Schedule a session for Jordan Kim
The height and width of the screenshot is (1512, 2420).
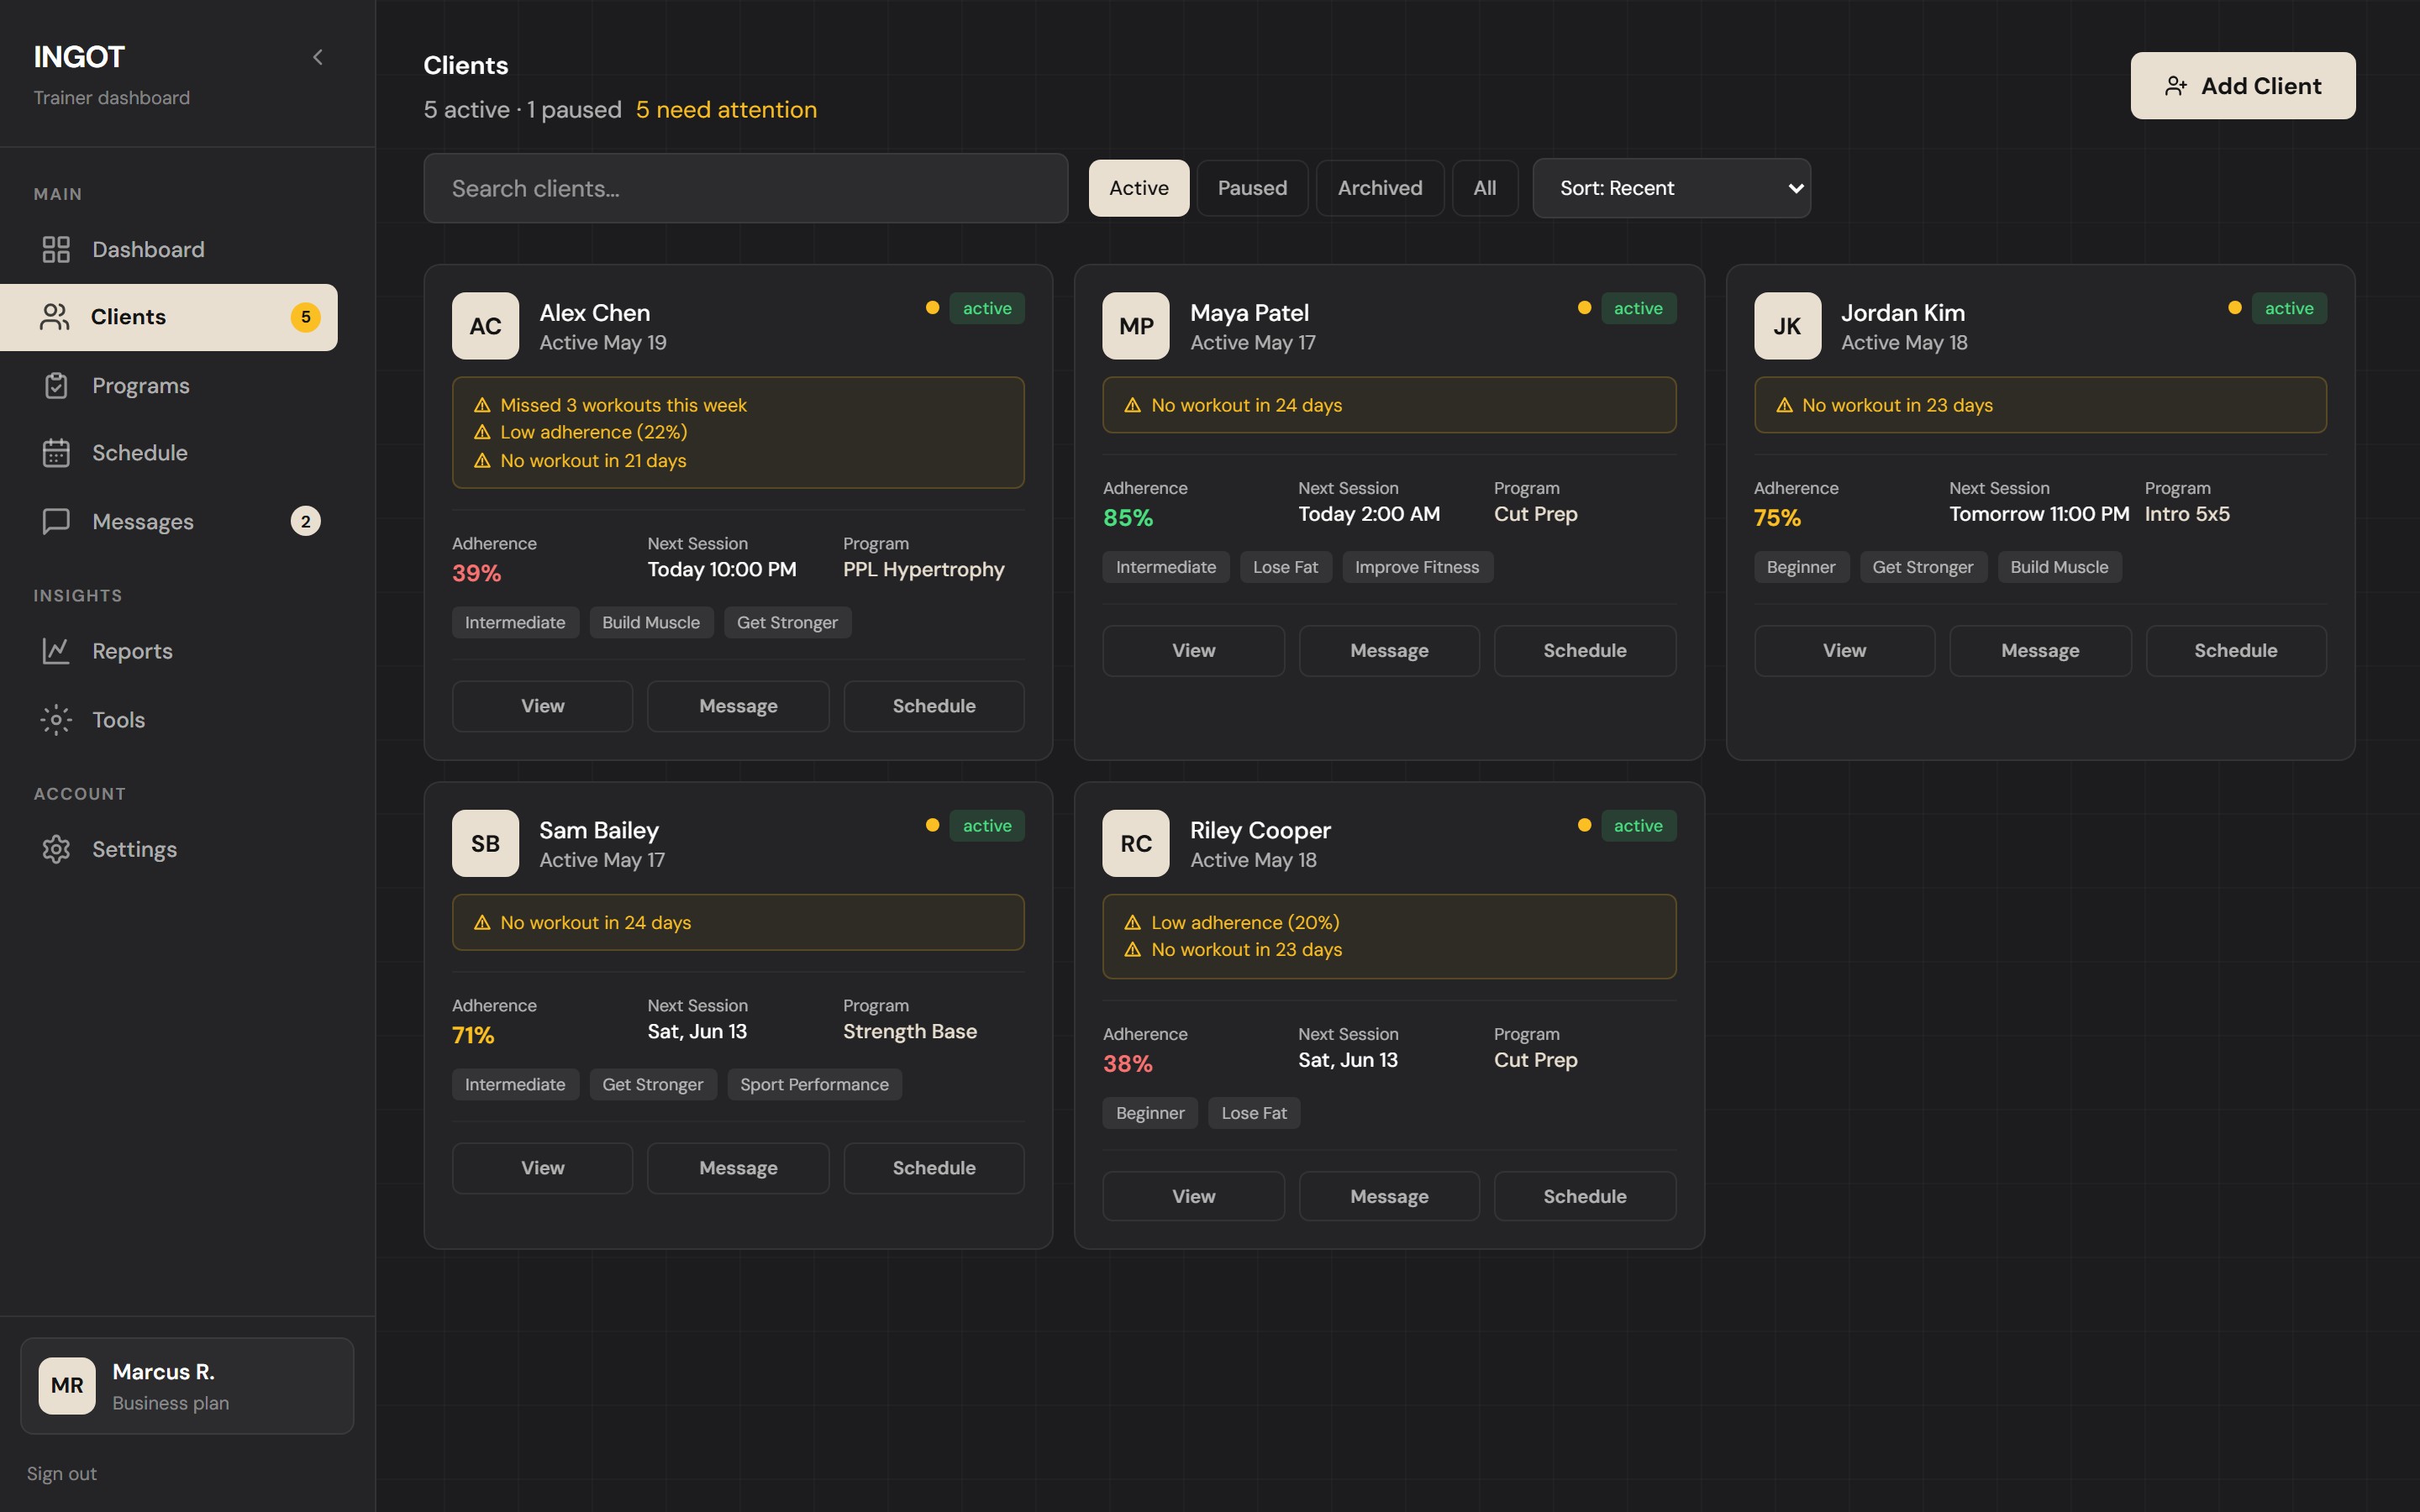pos(2236,651)
